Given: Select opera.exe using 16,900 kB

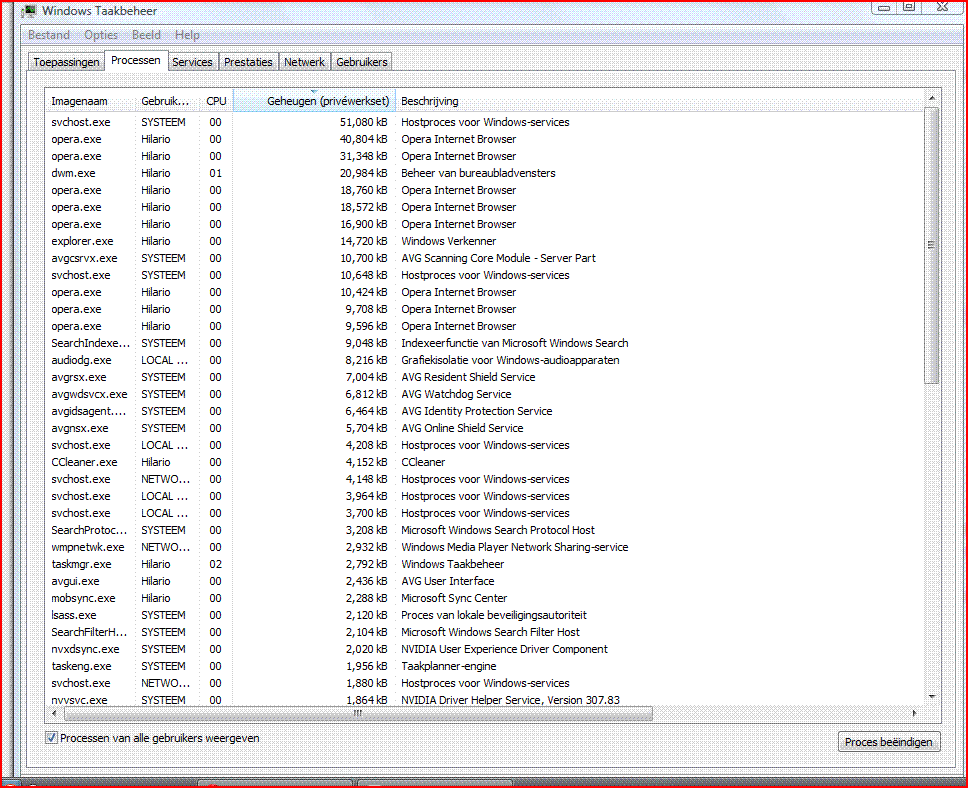Looking at the screenshot, I should pyautogui.click(x=484, y=224).
